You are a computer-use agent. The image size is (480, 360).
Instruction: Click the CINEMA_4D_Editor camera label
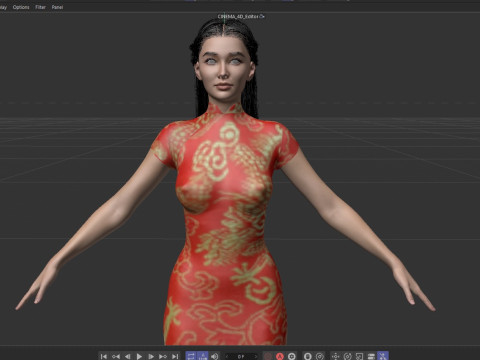[238, 16]
